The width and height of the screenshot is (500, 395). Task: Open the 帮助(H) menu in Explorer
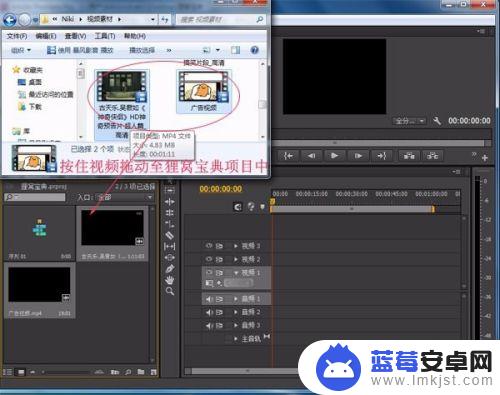point(135,36)
